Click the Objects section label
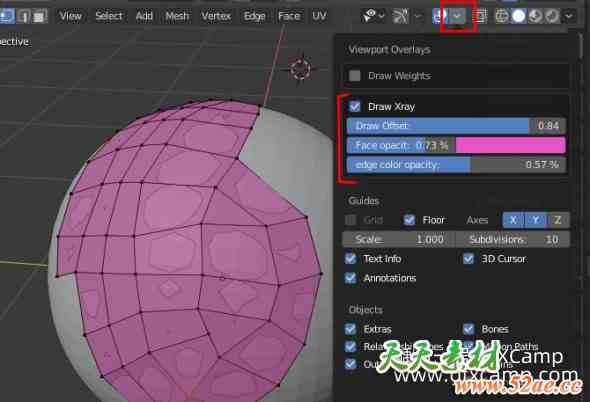This screenshot has width=590, height=402. (365, 310)
